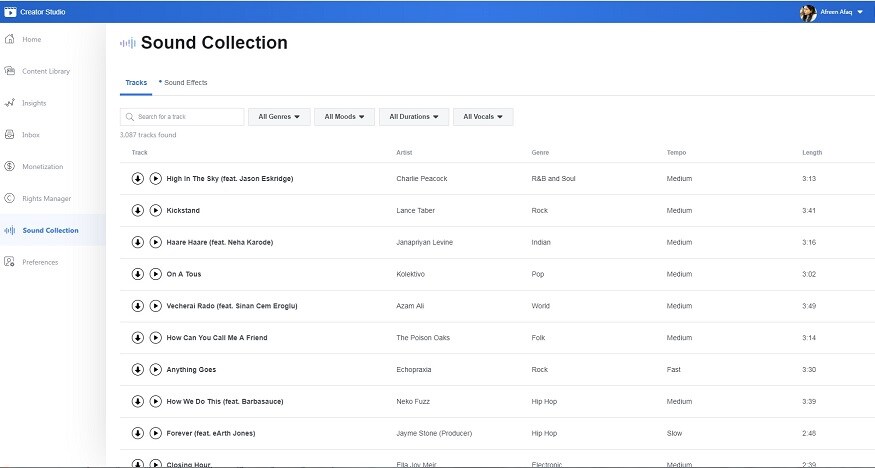Play High In The Sky track
The image size is (875, 468).
tap(155, 178)
